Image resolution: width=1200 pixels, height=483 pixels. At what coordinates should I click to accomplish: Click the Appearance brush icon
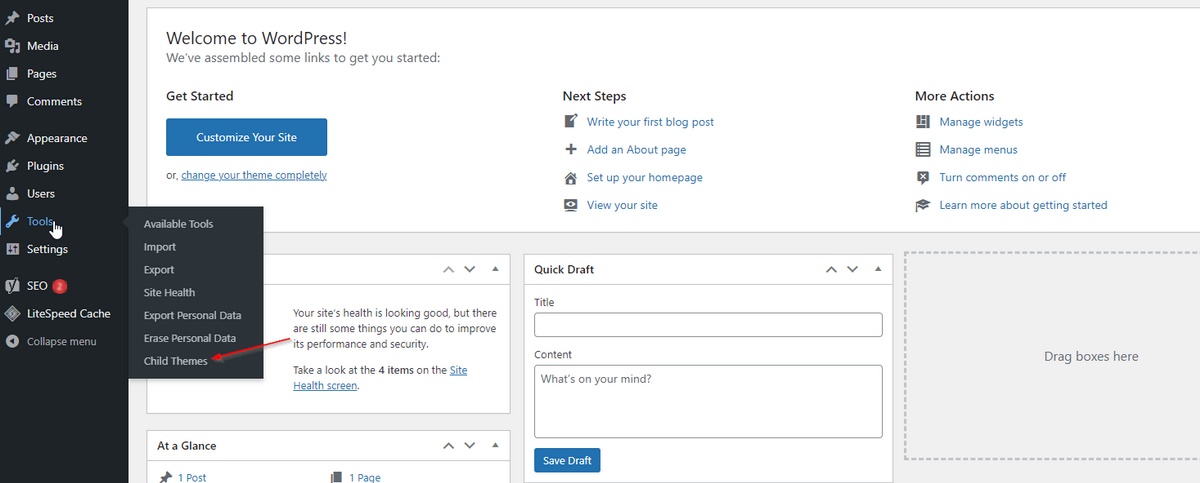click(12, 138)
